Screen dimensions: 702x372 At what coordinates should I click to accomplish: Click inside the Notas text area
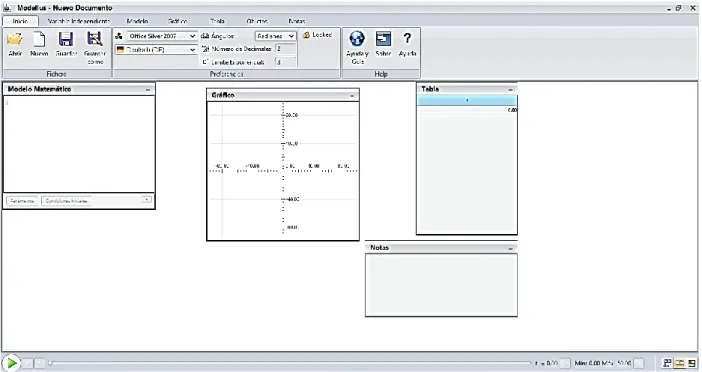441,285
